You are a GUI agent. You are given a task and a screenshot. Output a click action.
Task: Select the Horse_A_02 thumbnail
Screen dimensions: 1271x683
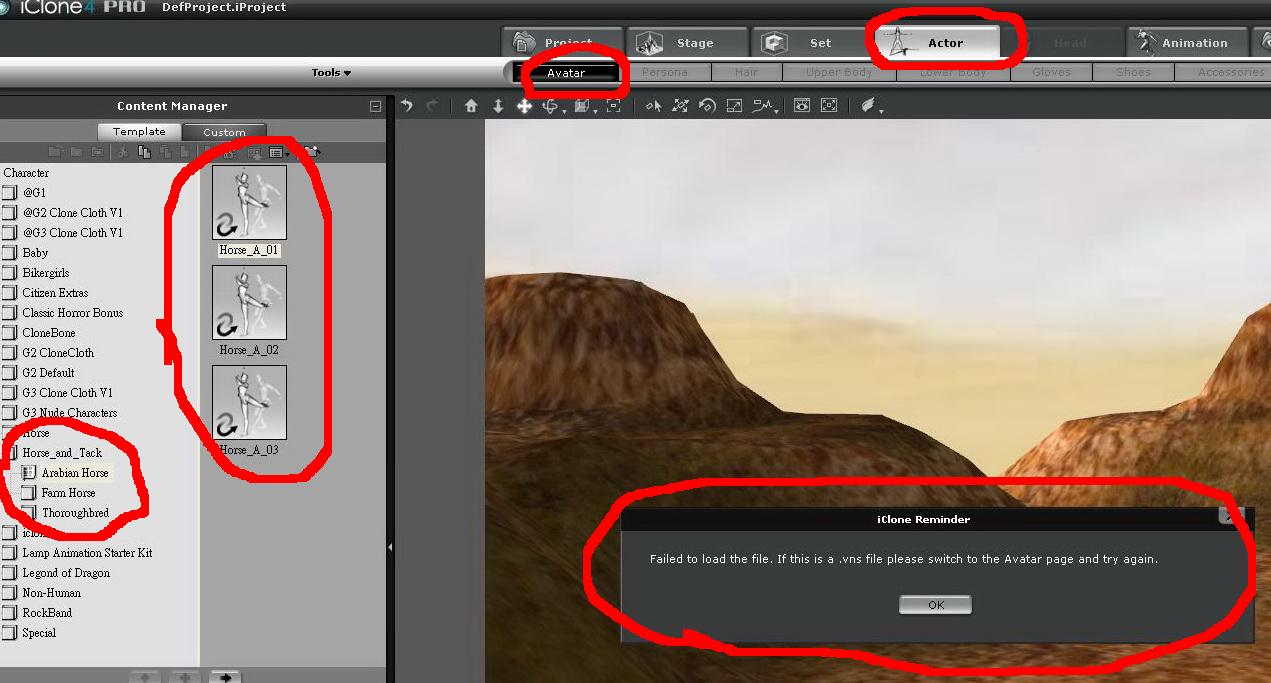point(249,301)
